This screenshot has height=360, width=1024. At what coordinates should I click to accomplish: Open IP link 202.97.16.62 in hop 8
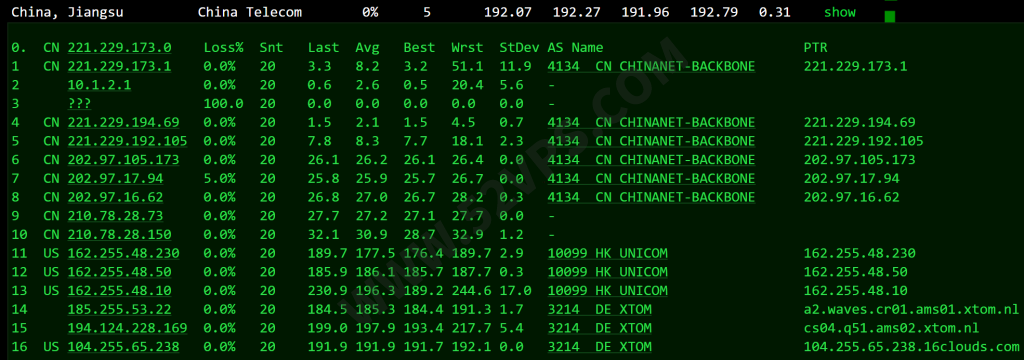tap(116, 197)
